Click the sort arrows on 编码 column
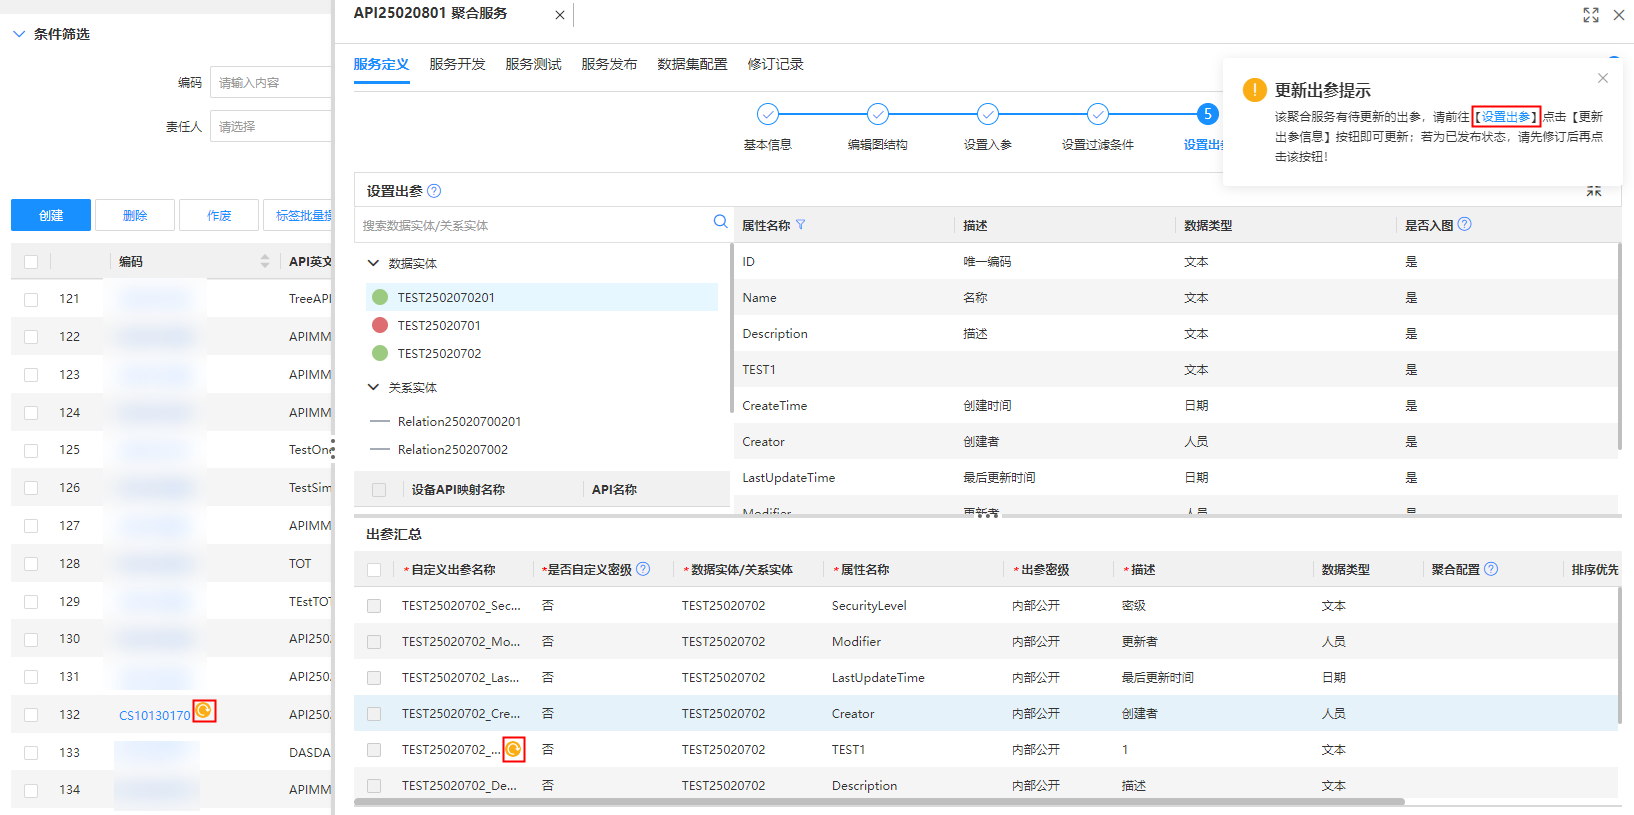 click(x=265, y=261)
